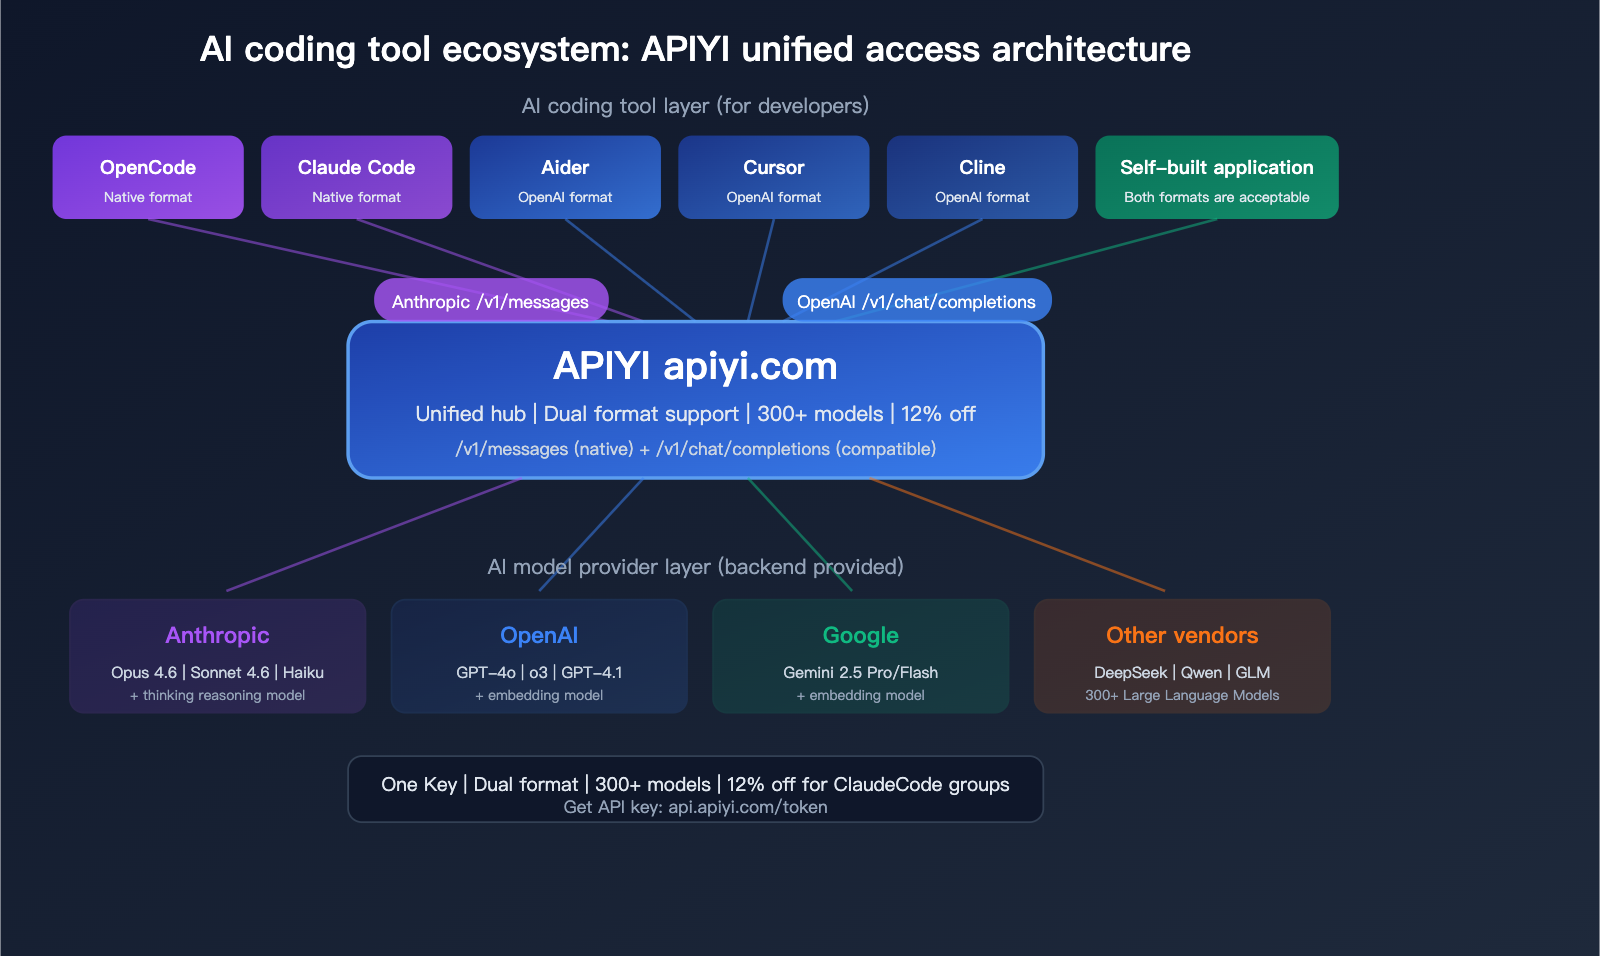Select the Cline tool node
The image size is (1600, 956).
pos(981,177)
